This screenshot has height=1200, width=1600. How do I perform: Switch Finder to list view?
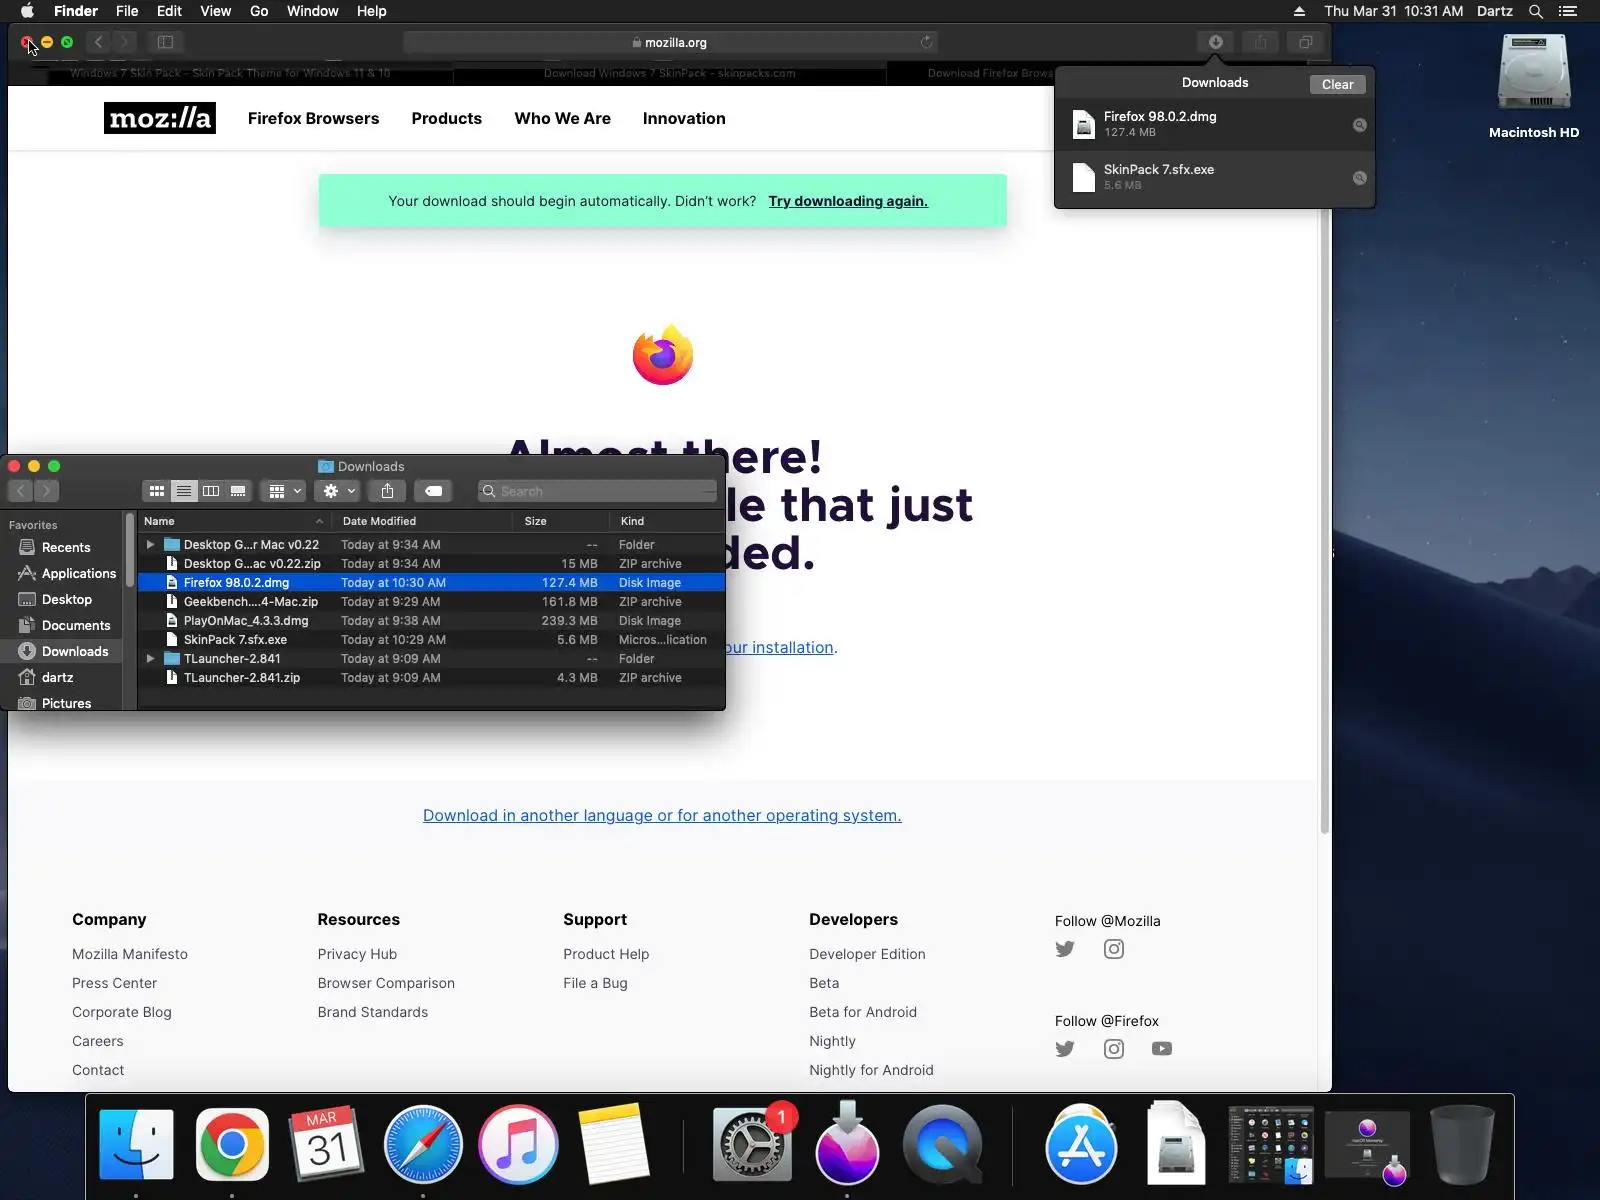pos(184,491)
